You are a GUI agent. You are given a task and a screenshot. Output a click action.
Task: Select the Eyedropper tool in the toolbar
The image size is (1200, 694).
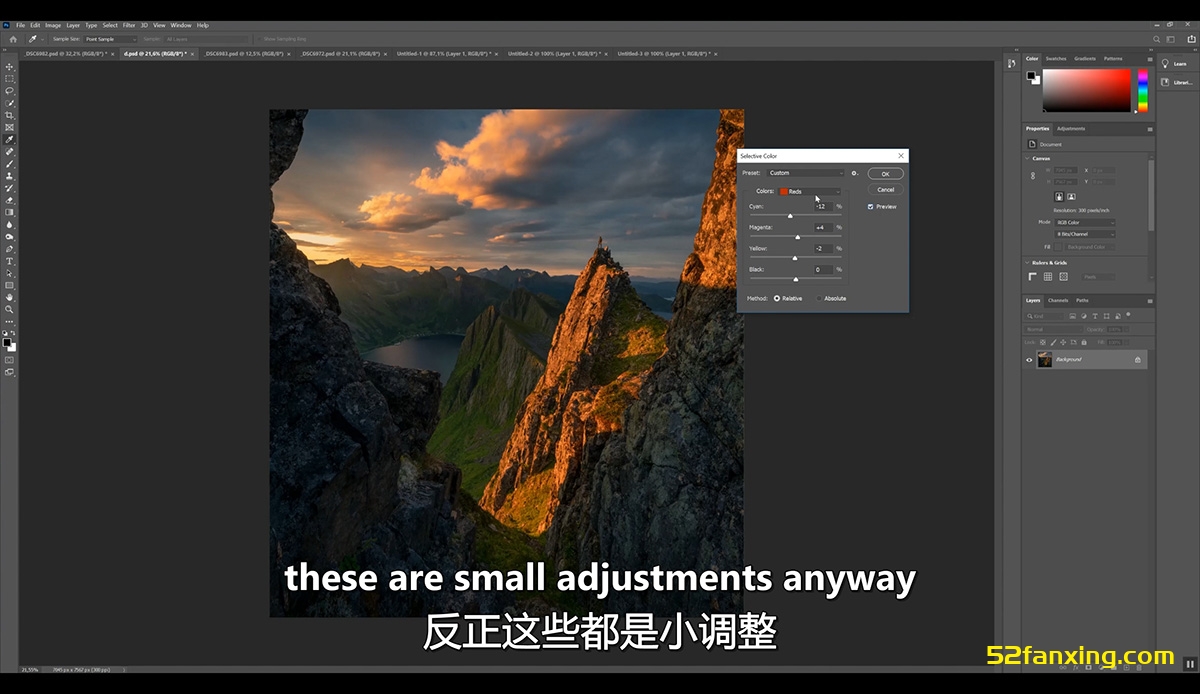[10, 140]
